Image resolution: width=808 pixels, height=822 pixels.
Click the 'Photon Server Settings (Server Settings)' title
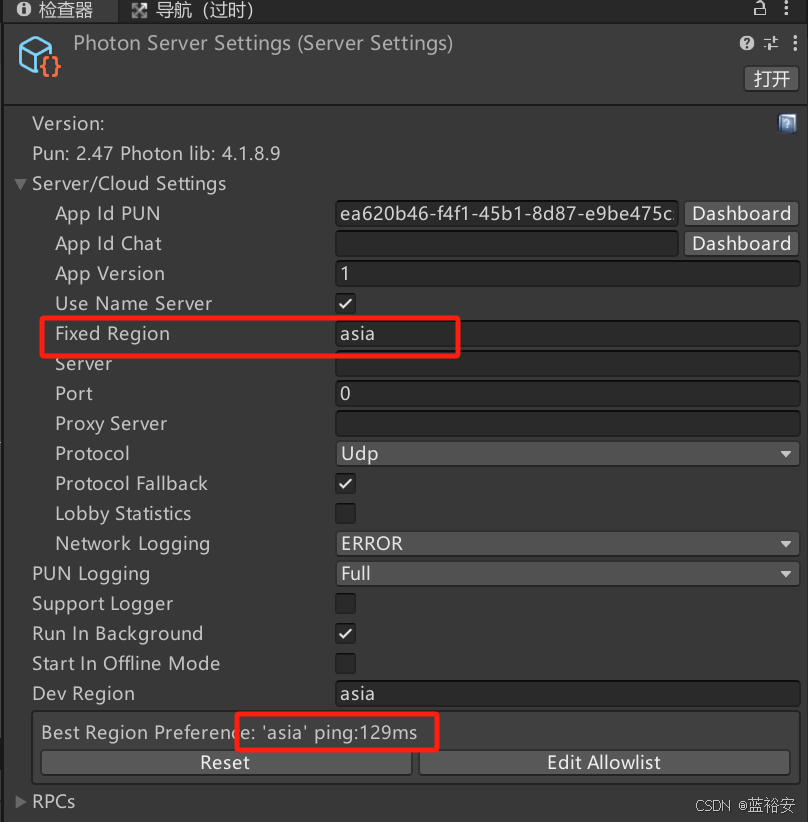coord(263,44)
